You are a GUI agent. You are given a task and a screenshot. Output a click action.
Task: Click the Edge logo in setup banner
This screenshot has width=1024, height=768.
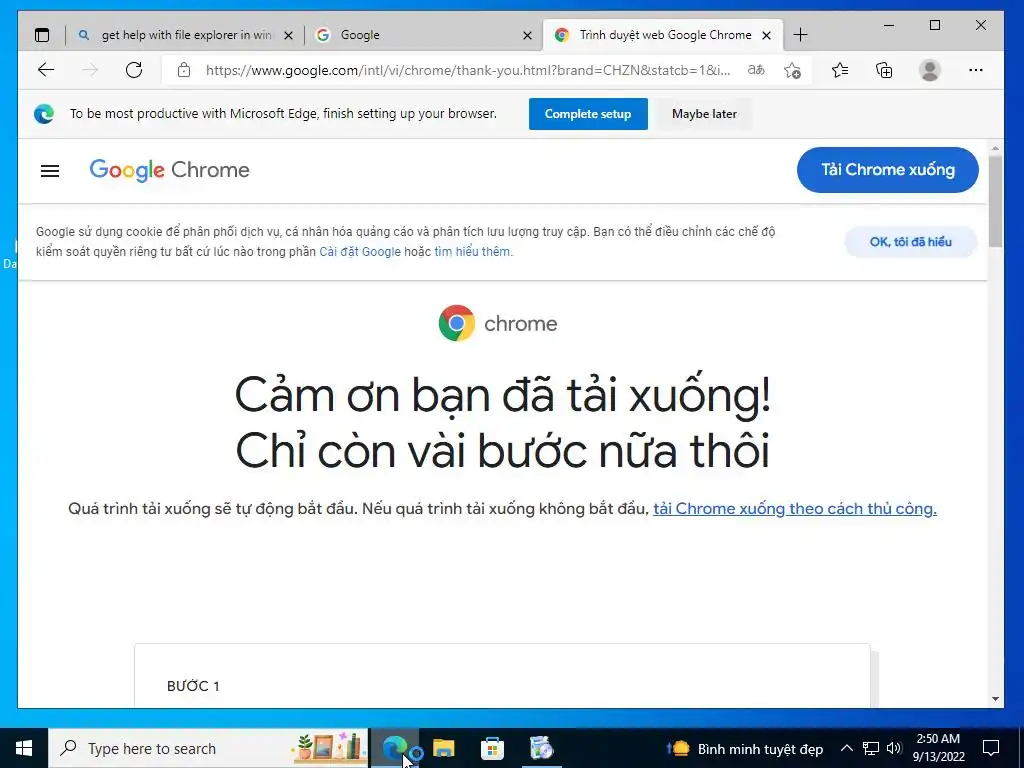44,114
